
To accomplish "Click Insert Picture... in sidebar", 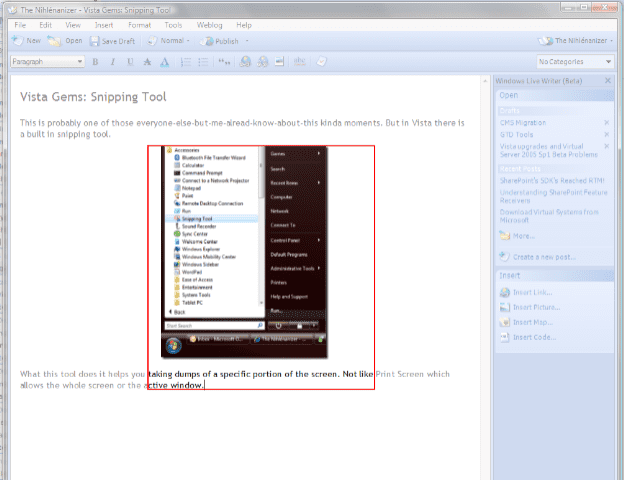I will coord(530,307).
